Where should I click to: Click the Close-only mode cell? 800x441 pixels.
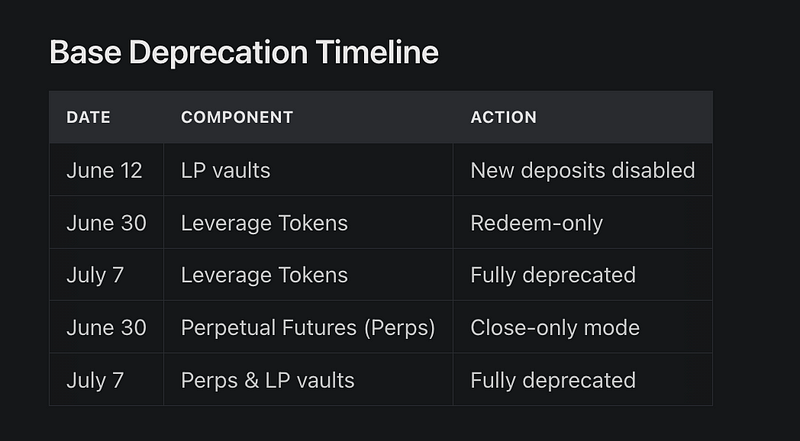coord(555,328)
